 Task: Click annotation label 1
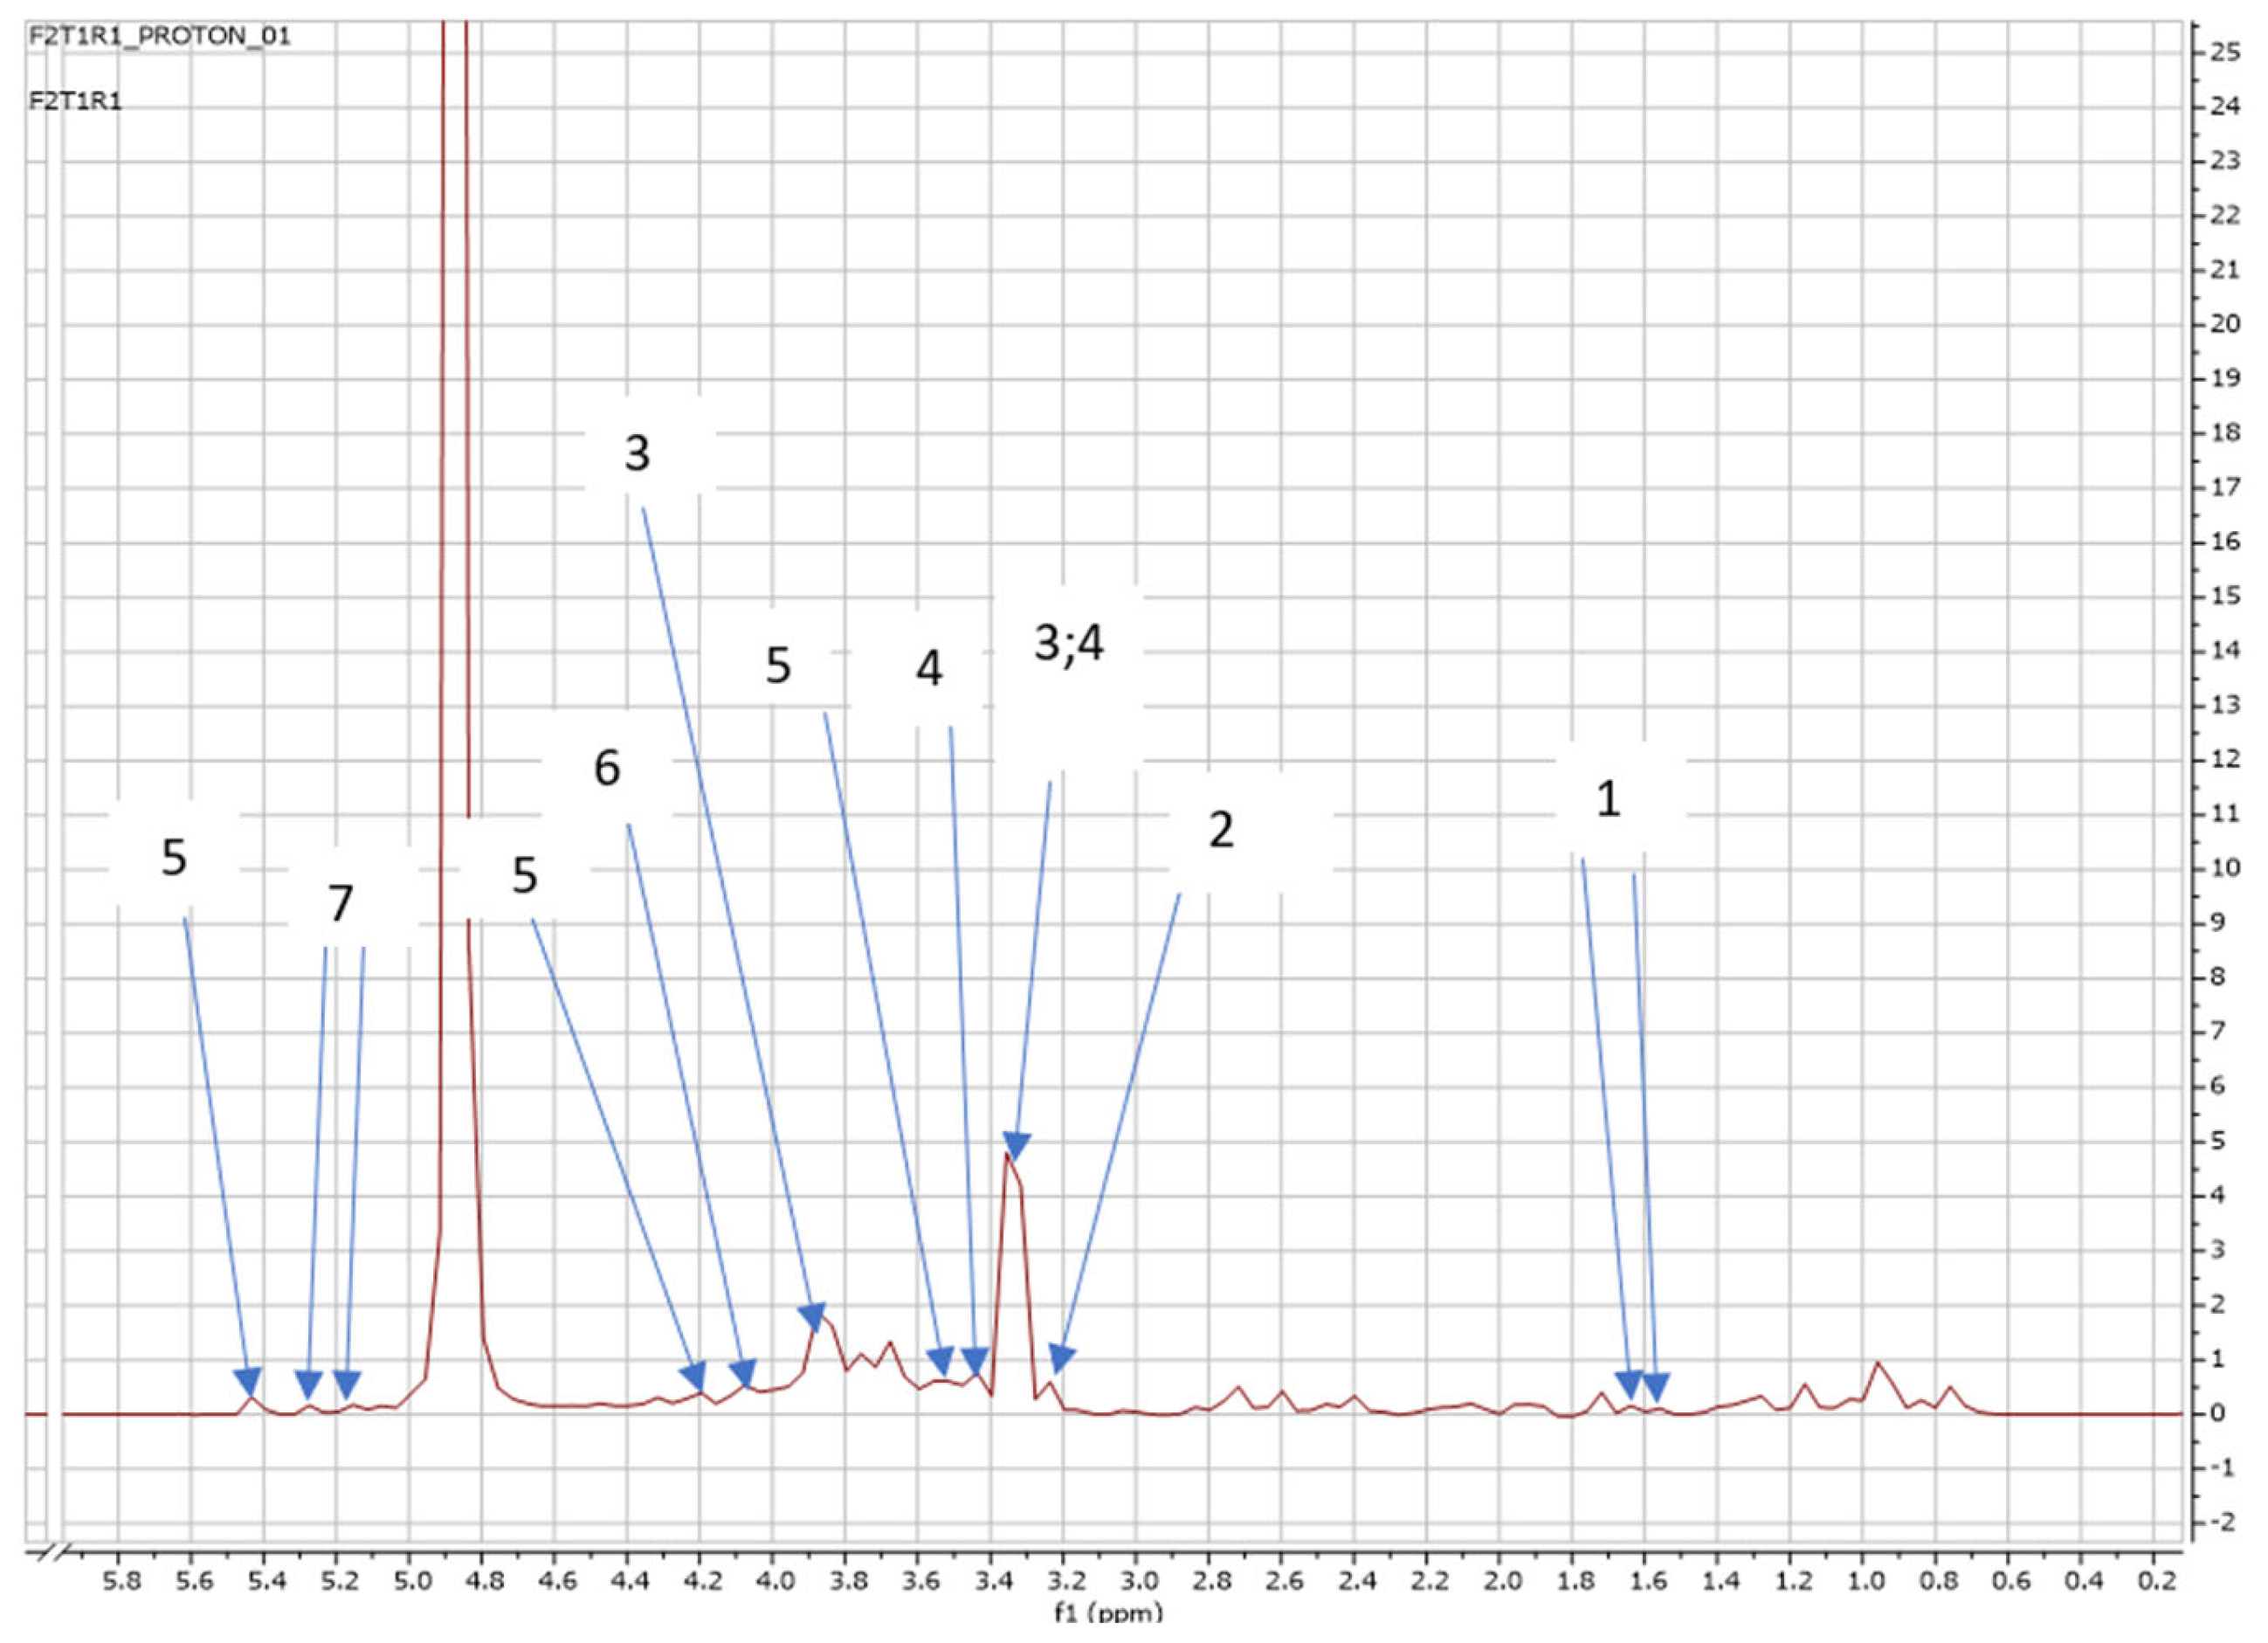click(1608, 799)
